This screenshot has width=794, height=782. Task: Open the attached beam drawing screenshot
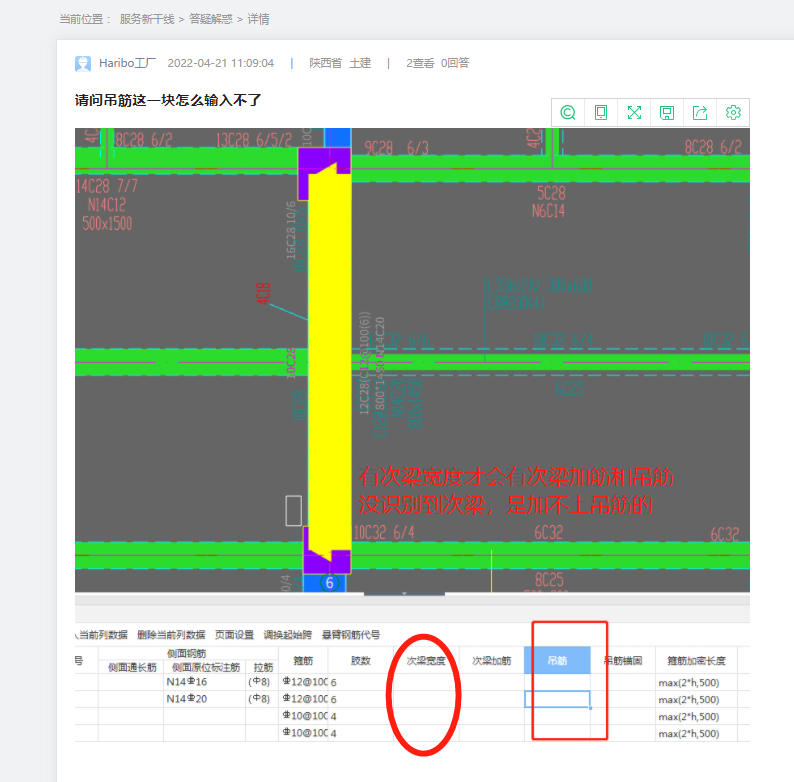coord(412,436)
